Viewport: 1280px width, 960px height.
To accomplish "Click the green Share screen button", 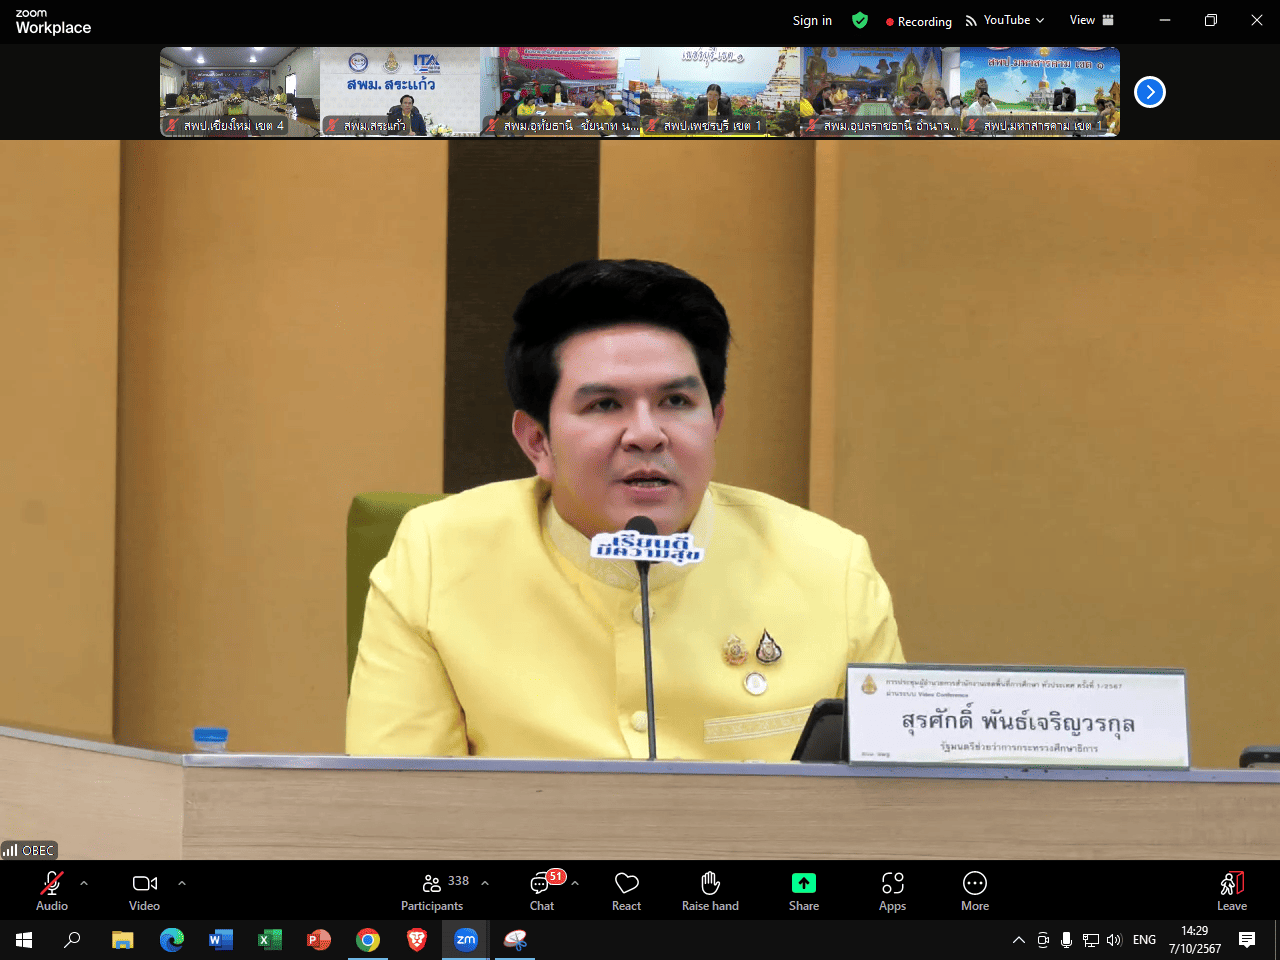I will click(x=804, y=891).
